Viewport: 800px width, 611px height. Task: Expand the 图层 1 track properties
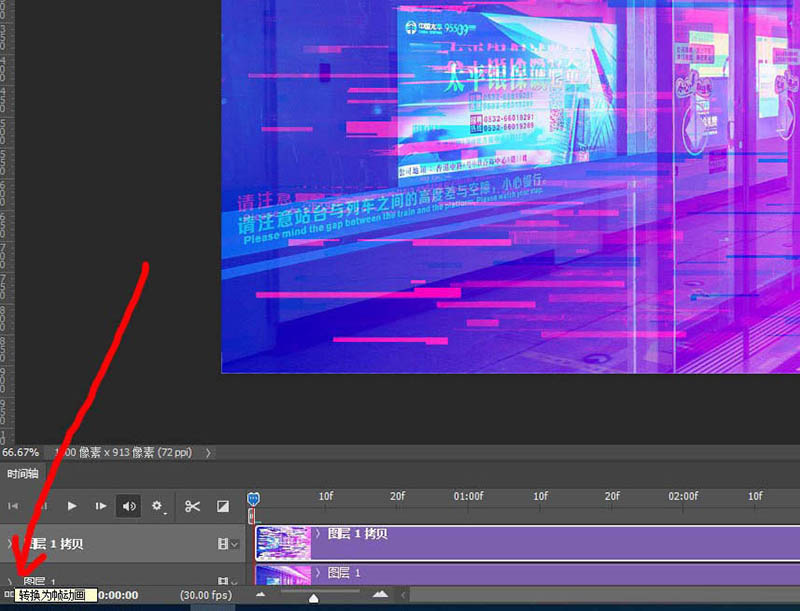click(10, 581)
